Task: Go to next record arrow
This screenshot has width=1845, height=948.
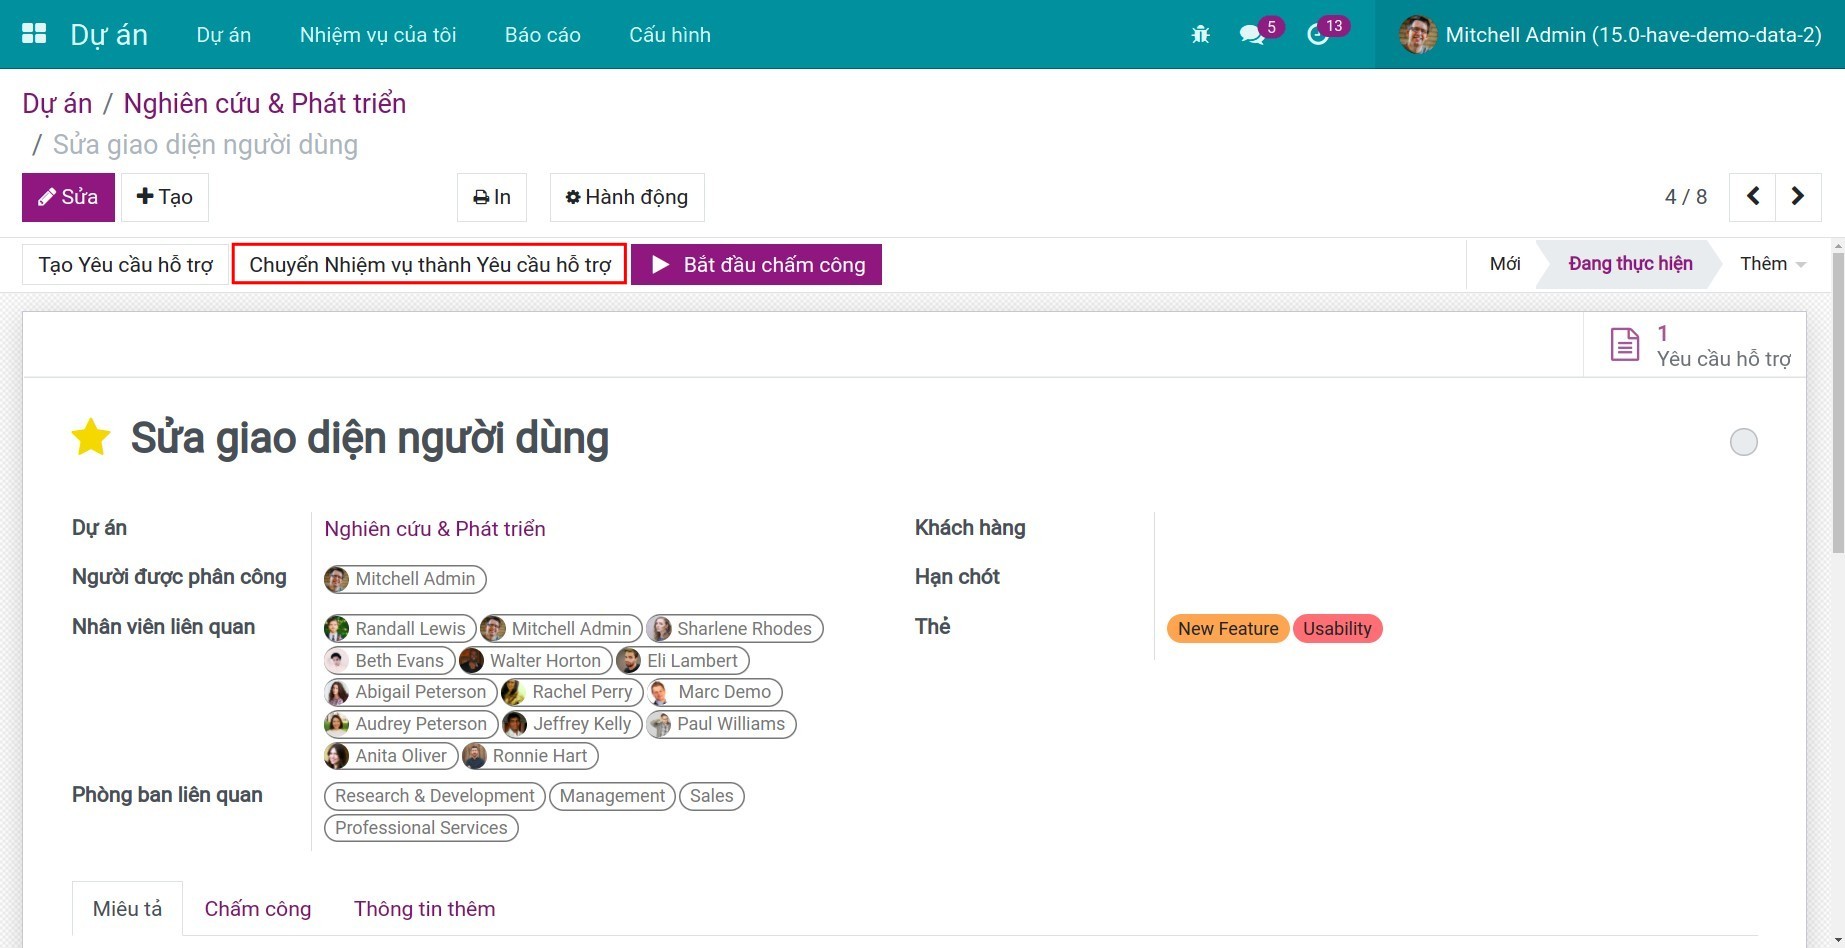Action: [1797, 197]
